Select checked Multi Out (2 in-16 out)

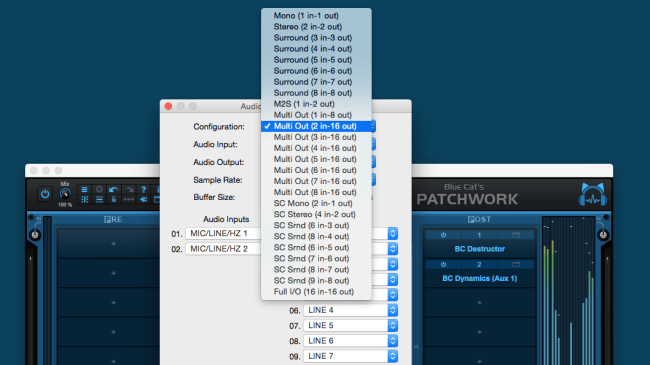click(x=316, y=126)
